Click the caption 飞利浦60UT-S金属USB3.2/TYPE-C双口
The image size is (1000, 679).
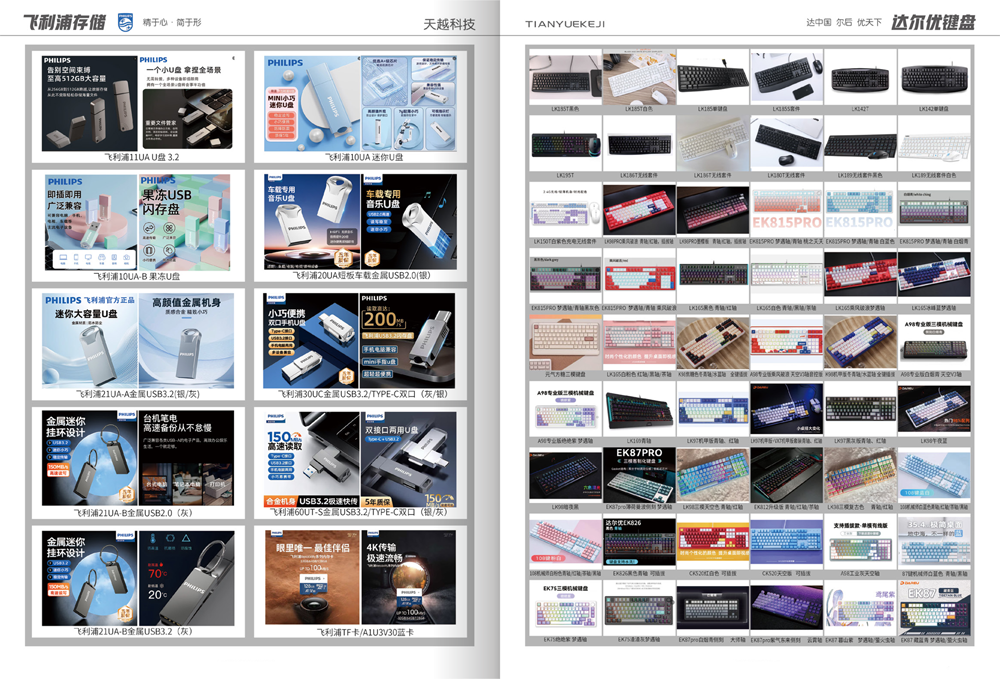click(358, 512)
